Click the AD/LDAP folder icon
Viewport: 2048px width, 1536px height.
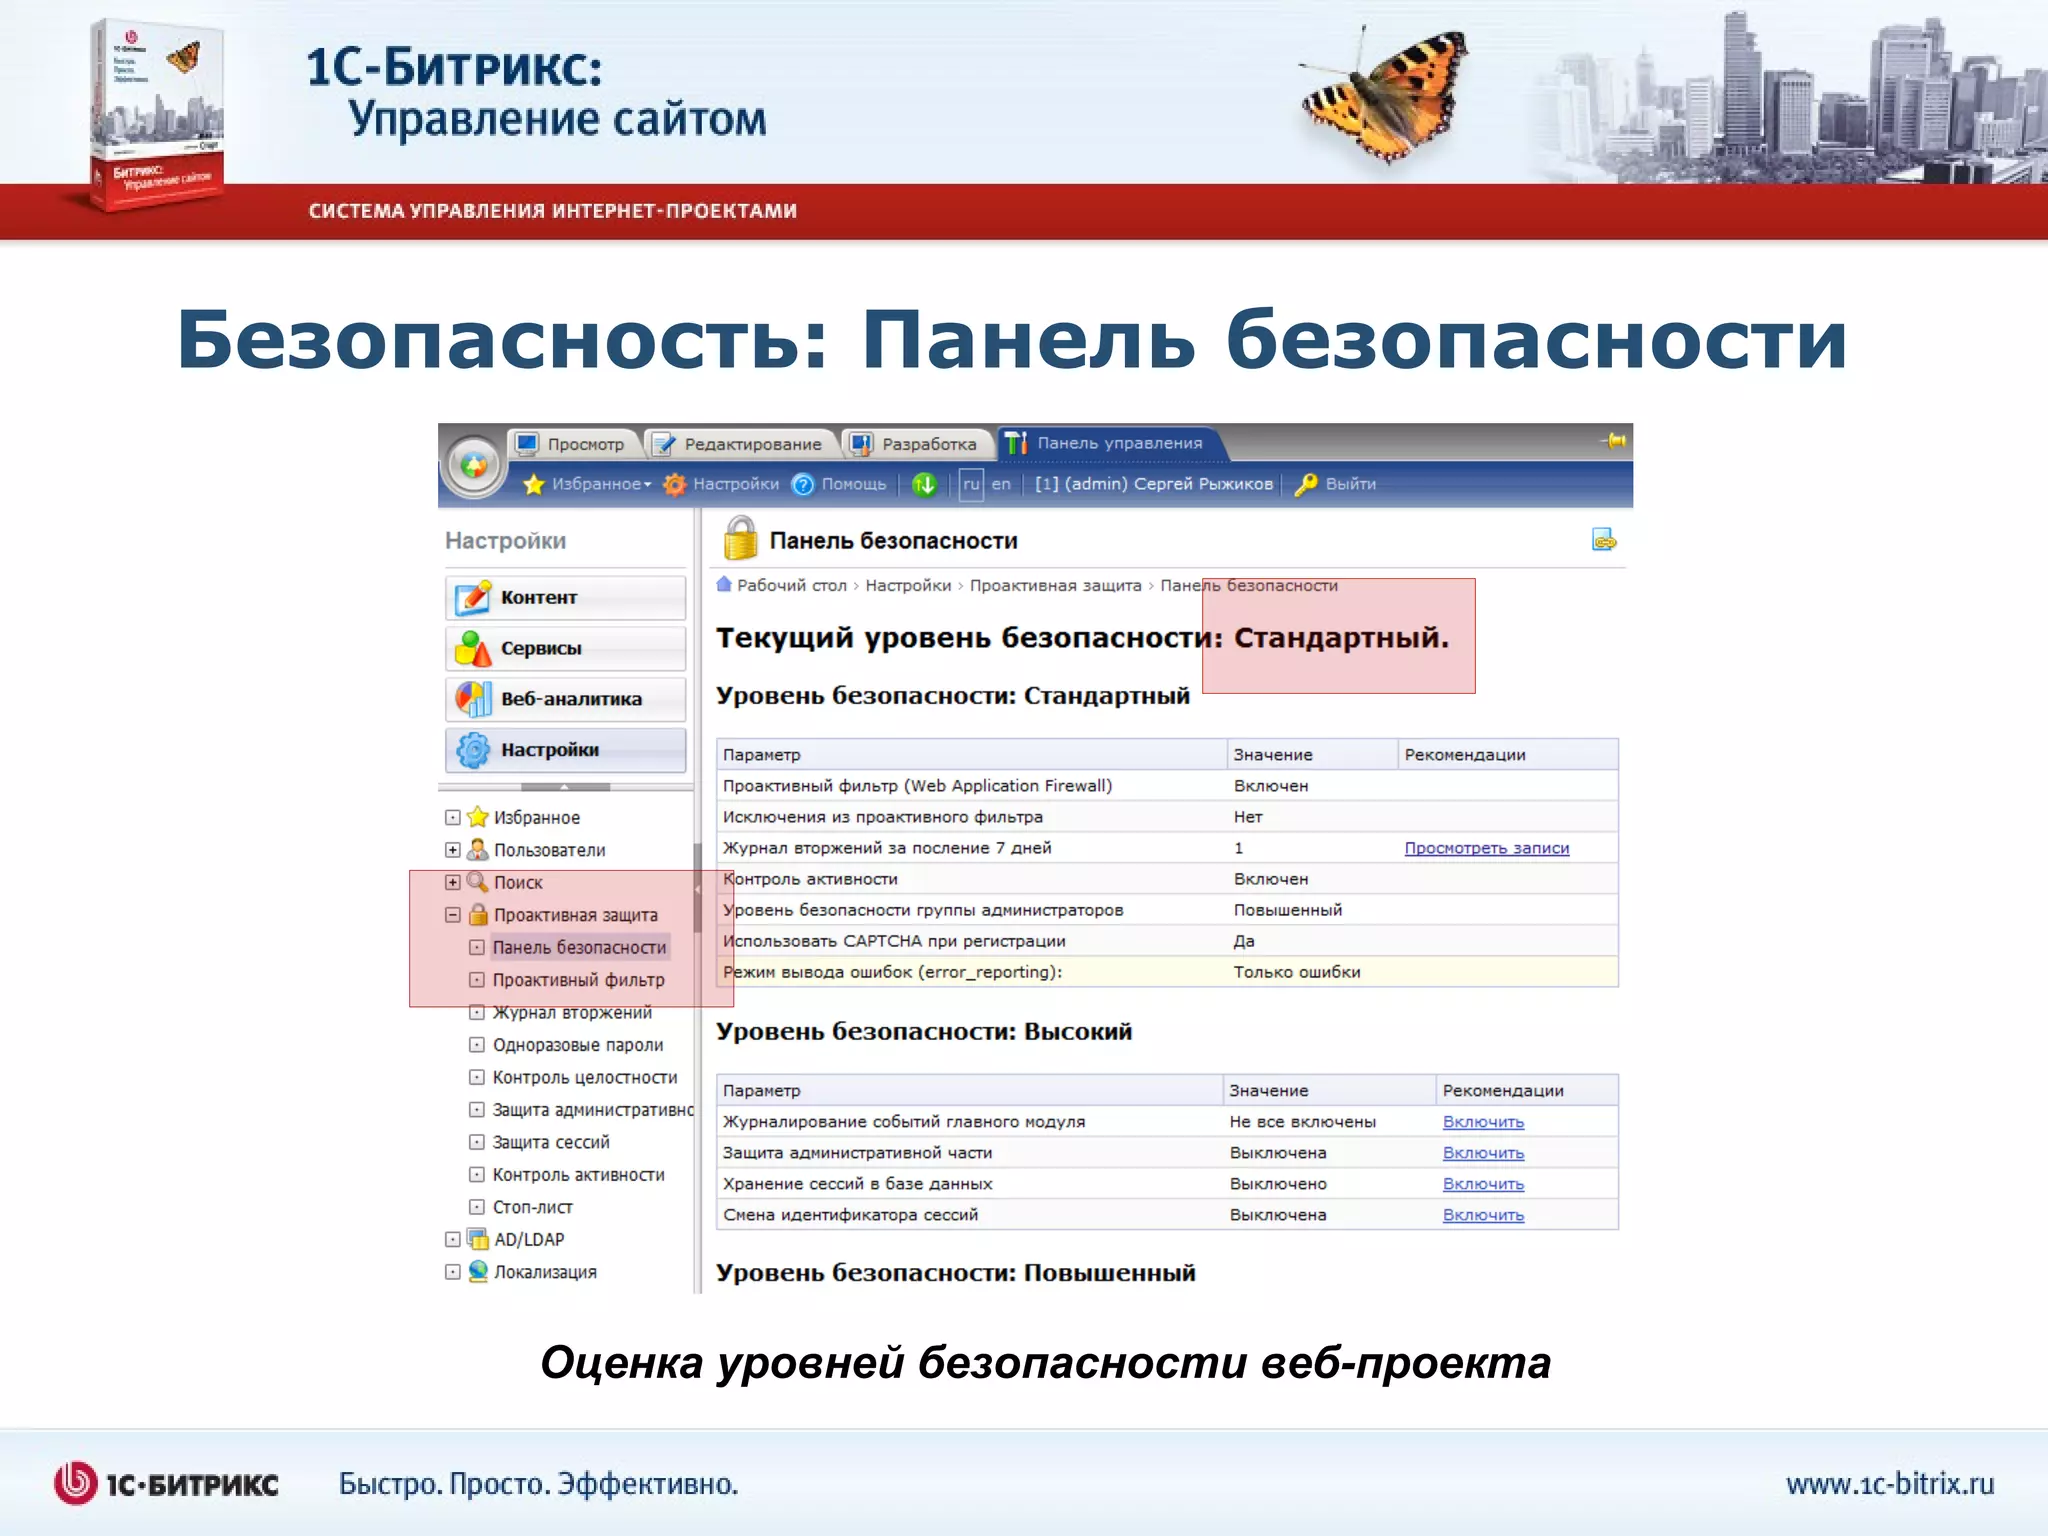[x=478, y=1240]
